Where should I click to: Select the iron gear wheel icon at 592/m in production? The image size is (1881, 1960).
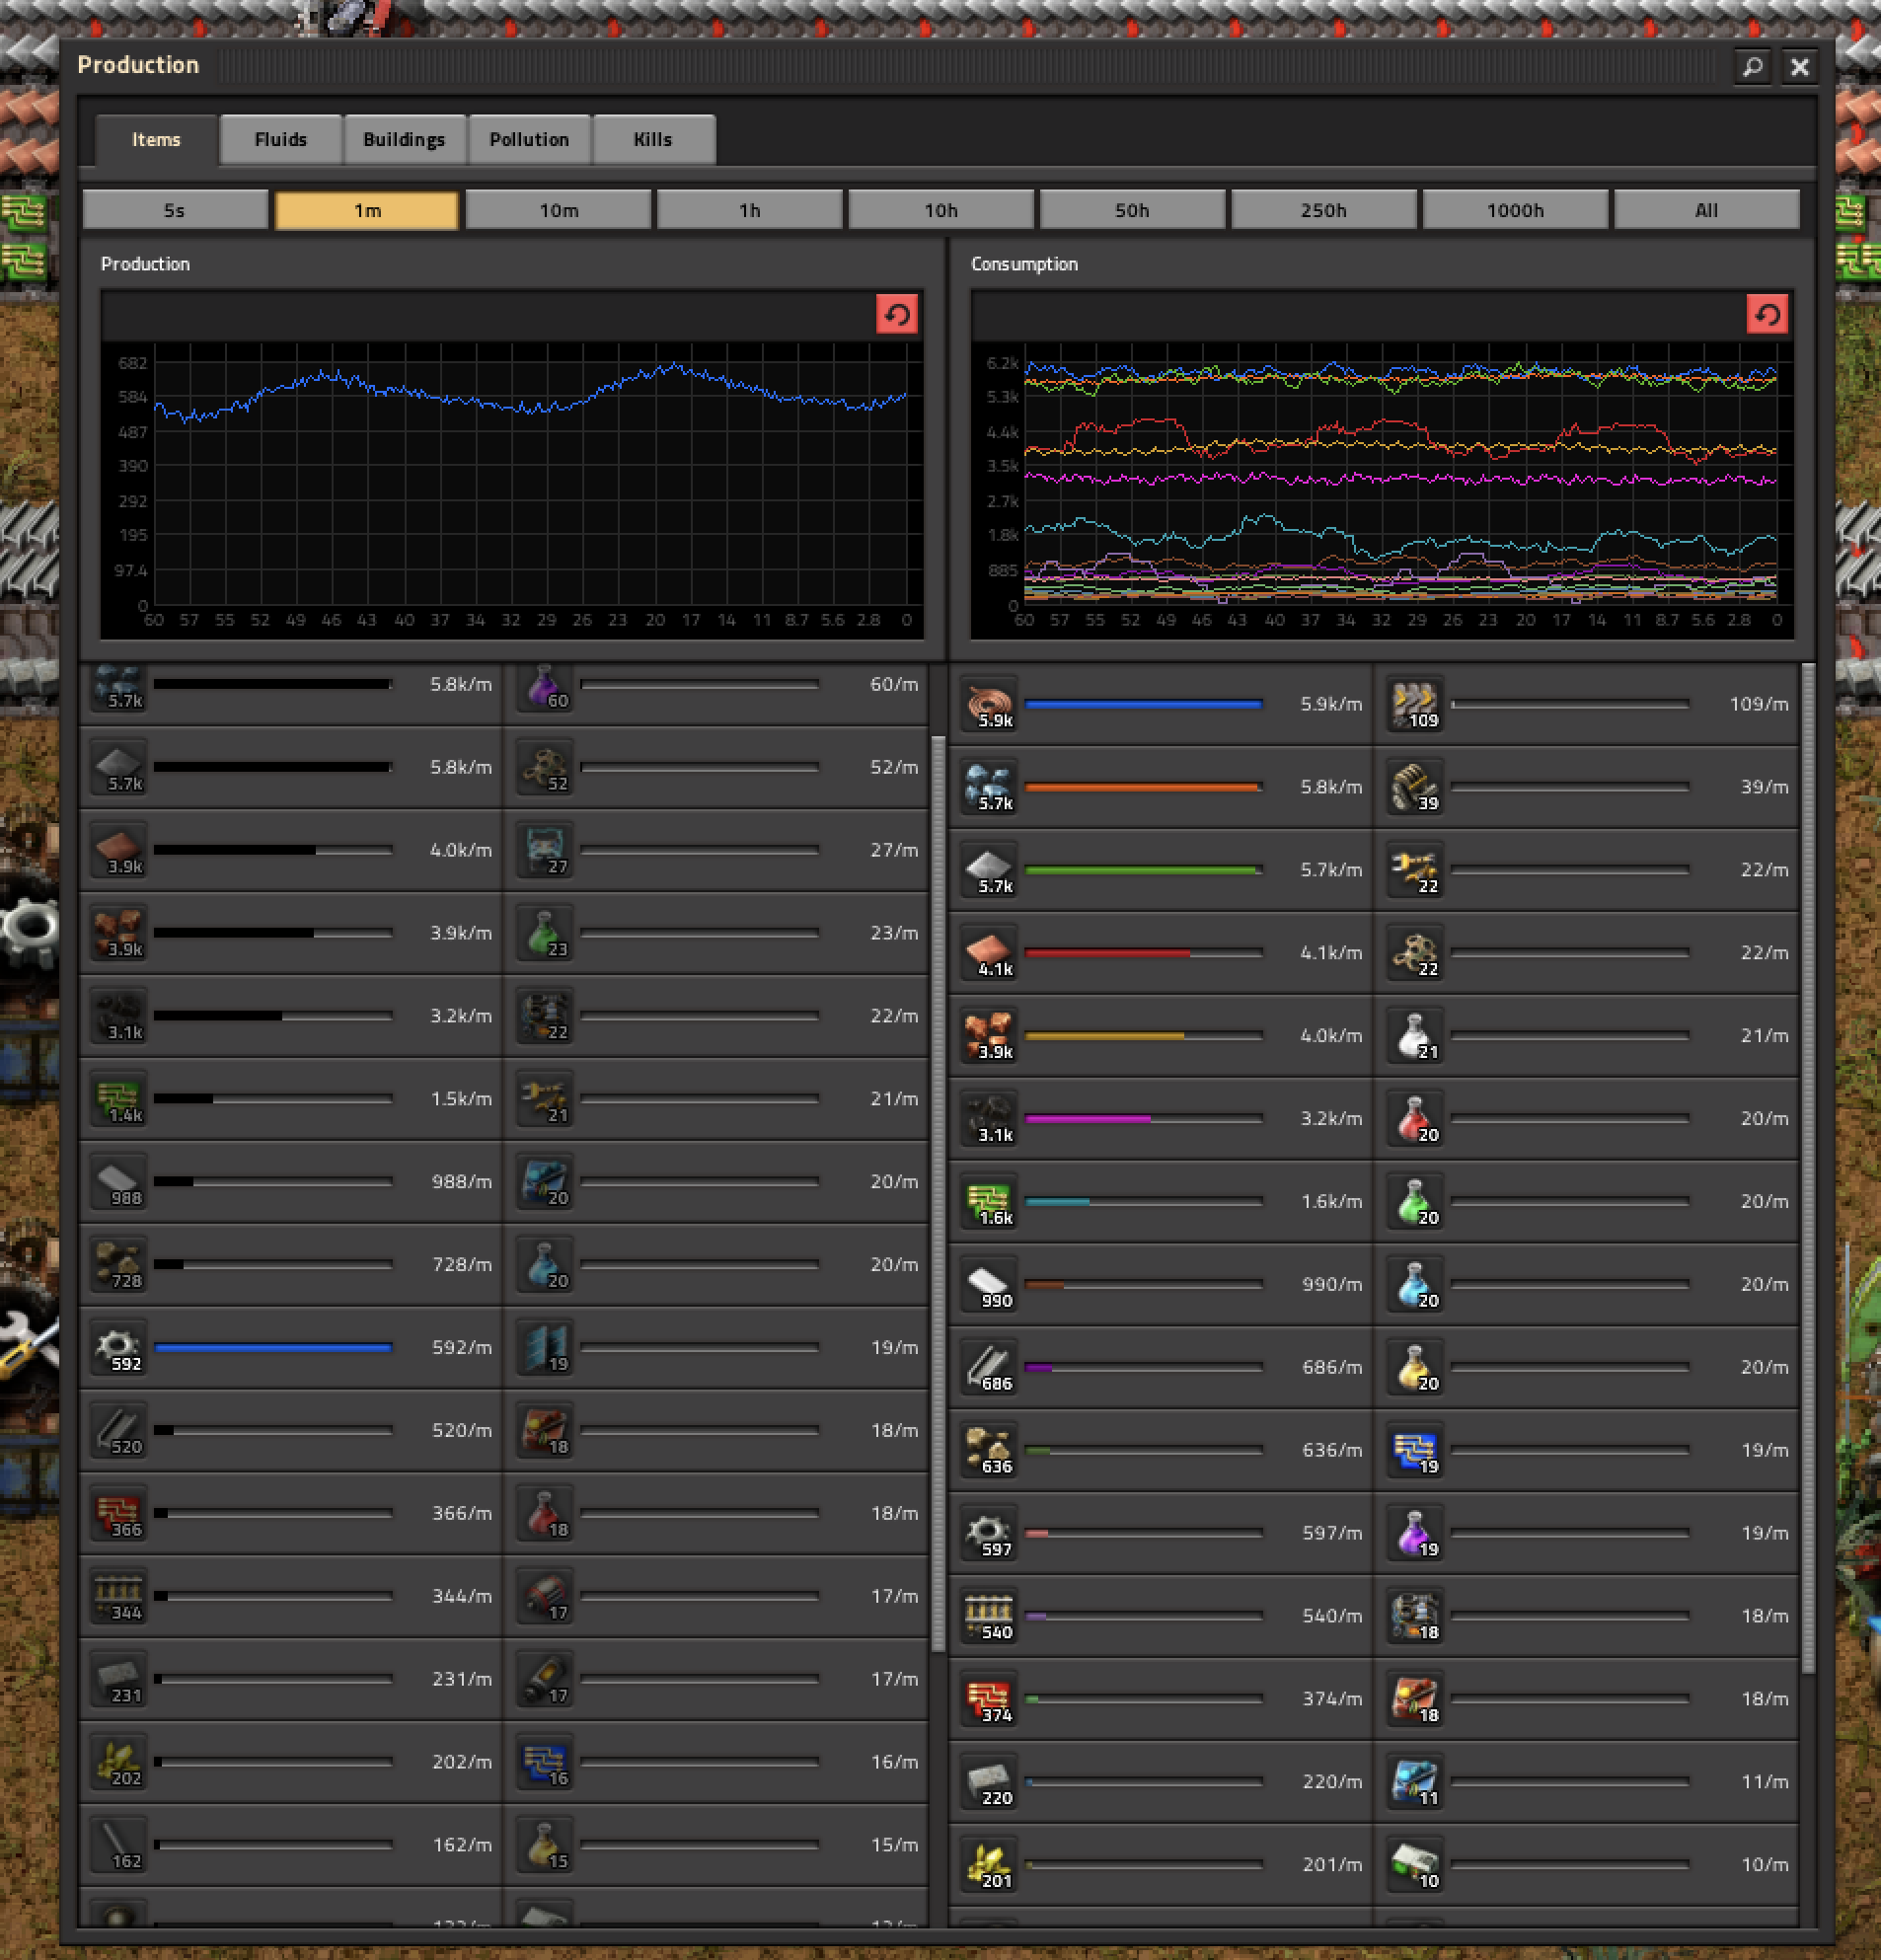(119, 1348)
